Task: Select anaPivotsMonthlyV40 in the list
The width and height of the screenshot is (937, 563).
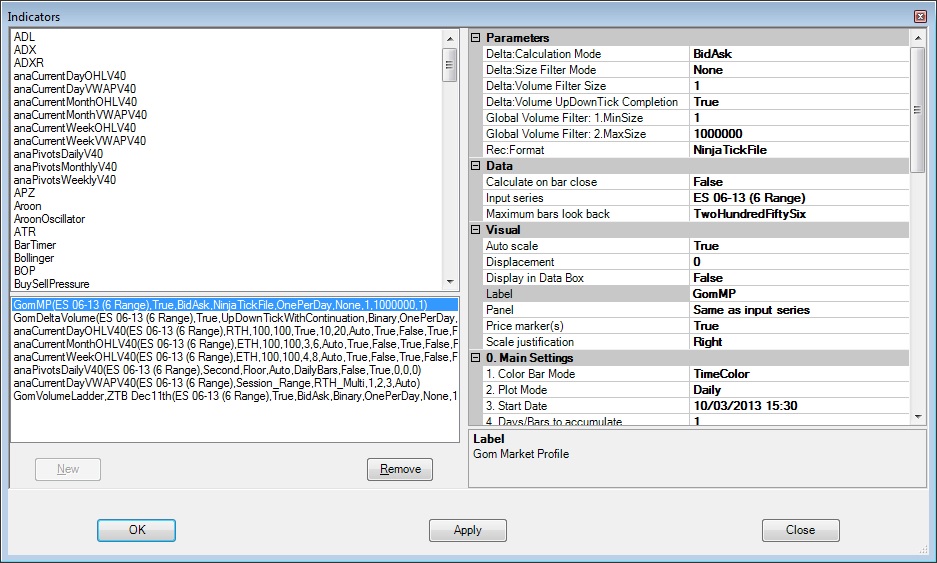Action: click(x=65, y=167)
